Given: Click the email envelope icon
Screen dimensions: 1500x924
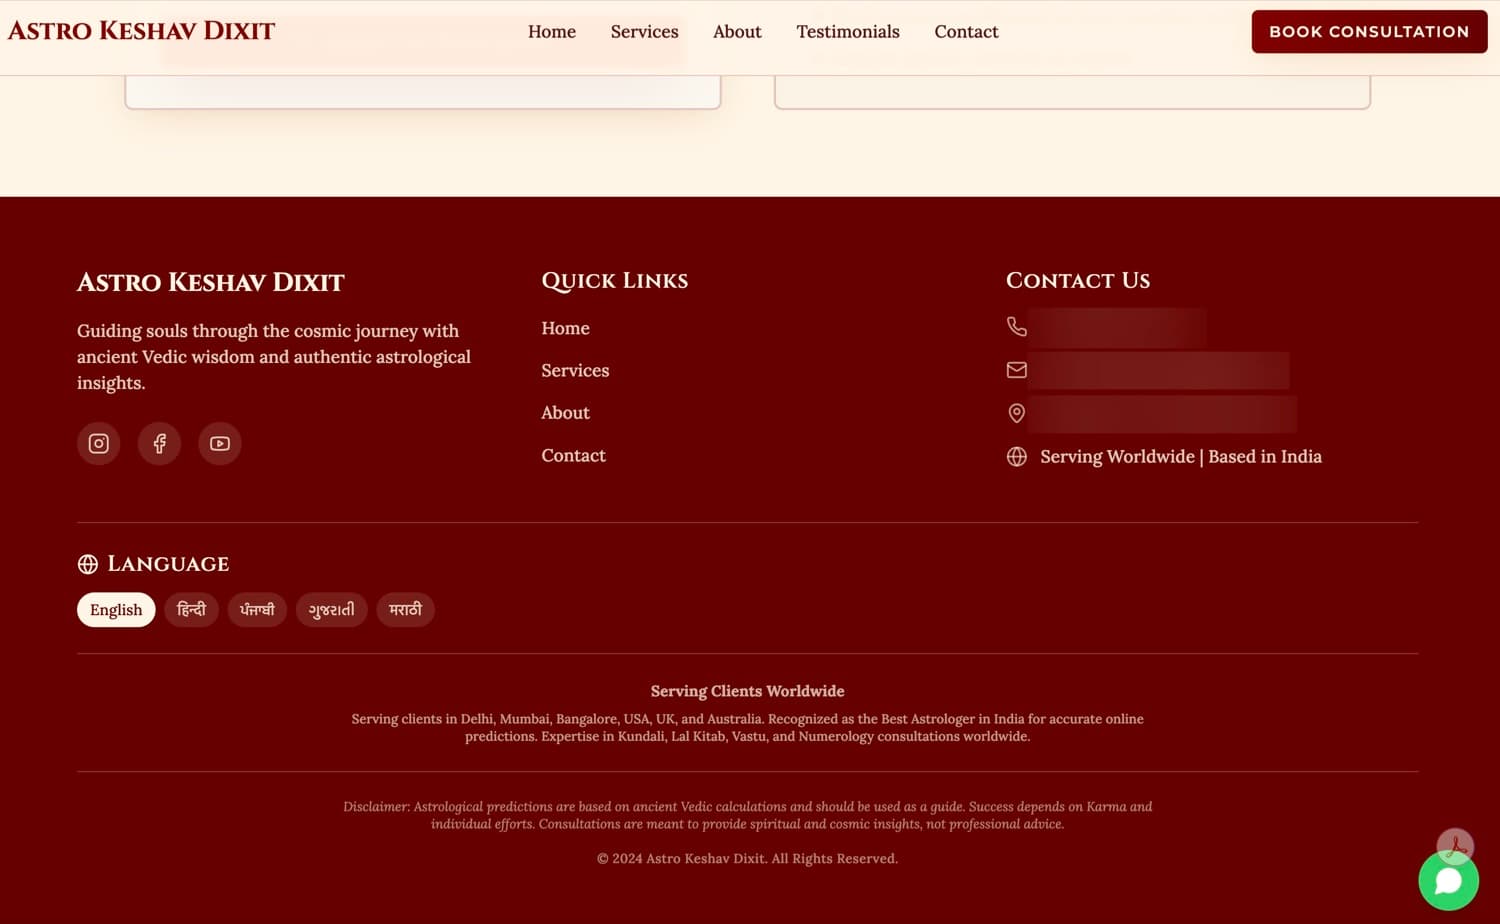Looking at the screenshot, I should tap(1016, 370).
